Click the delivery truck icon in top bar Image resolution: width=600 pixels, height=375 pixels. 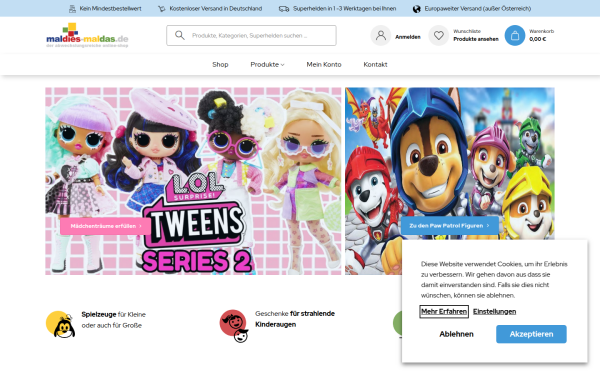[x=284, y=8]
